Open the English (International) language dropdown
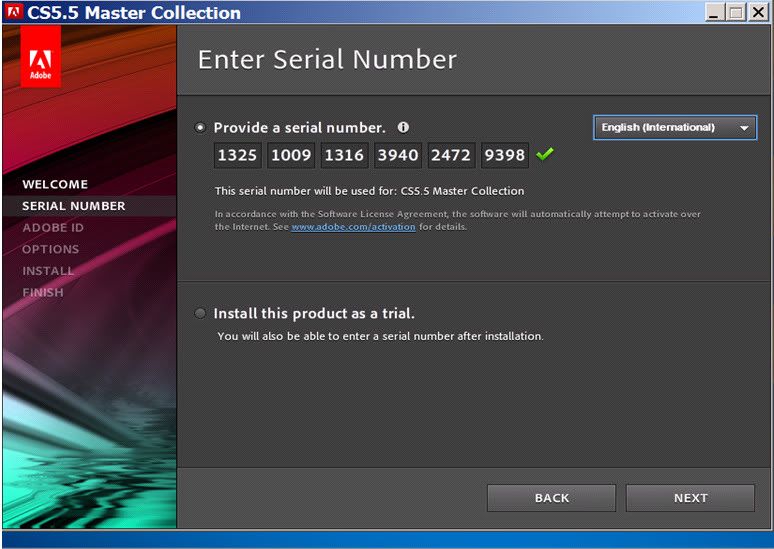Viewport: 774px width, 549px height. (x=675, y=128)
